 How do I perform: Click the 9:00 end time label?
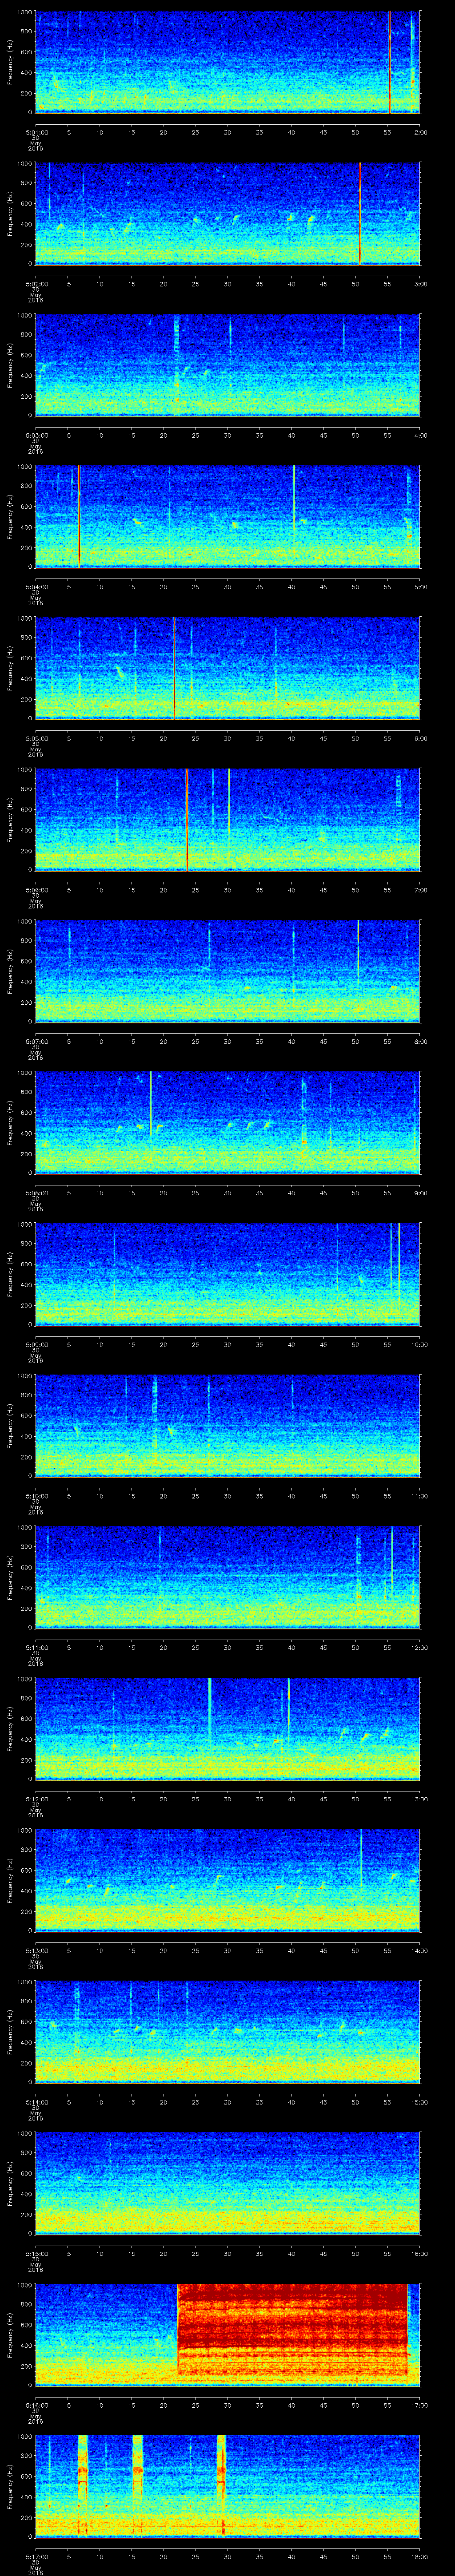420,1193
